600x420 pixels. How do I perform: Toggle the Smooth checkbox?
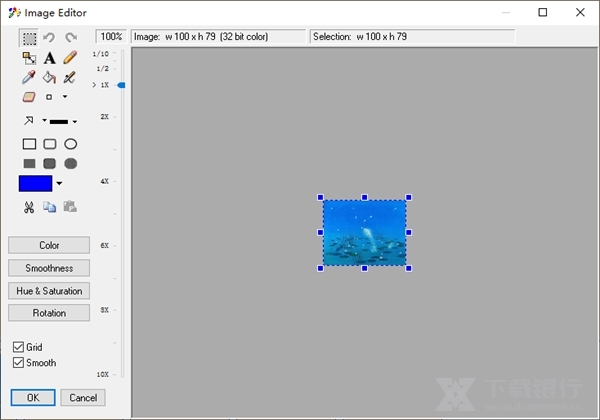coord(18,362)
